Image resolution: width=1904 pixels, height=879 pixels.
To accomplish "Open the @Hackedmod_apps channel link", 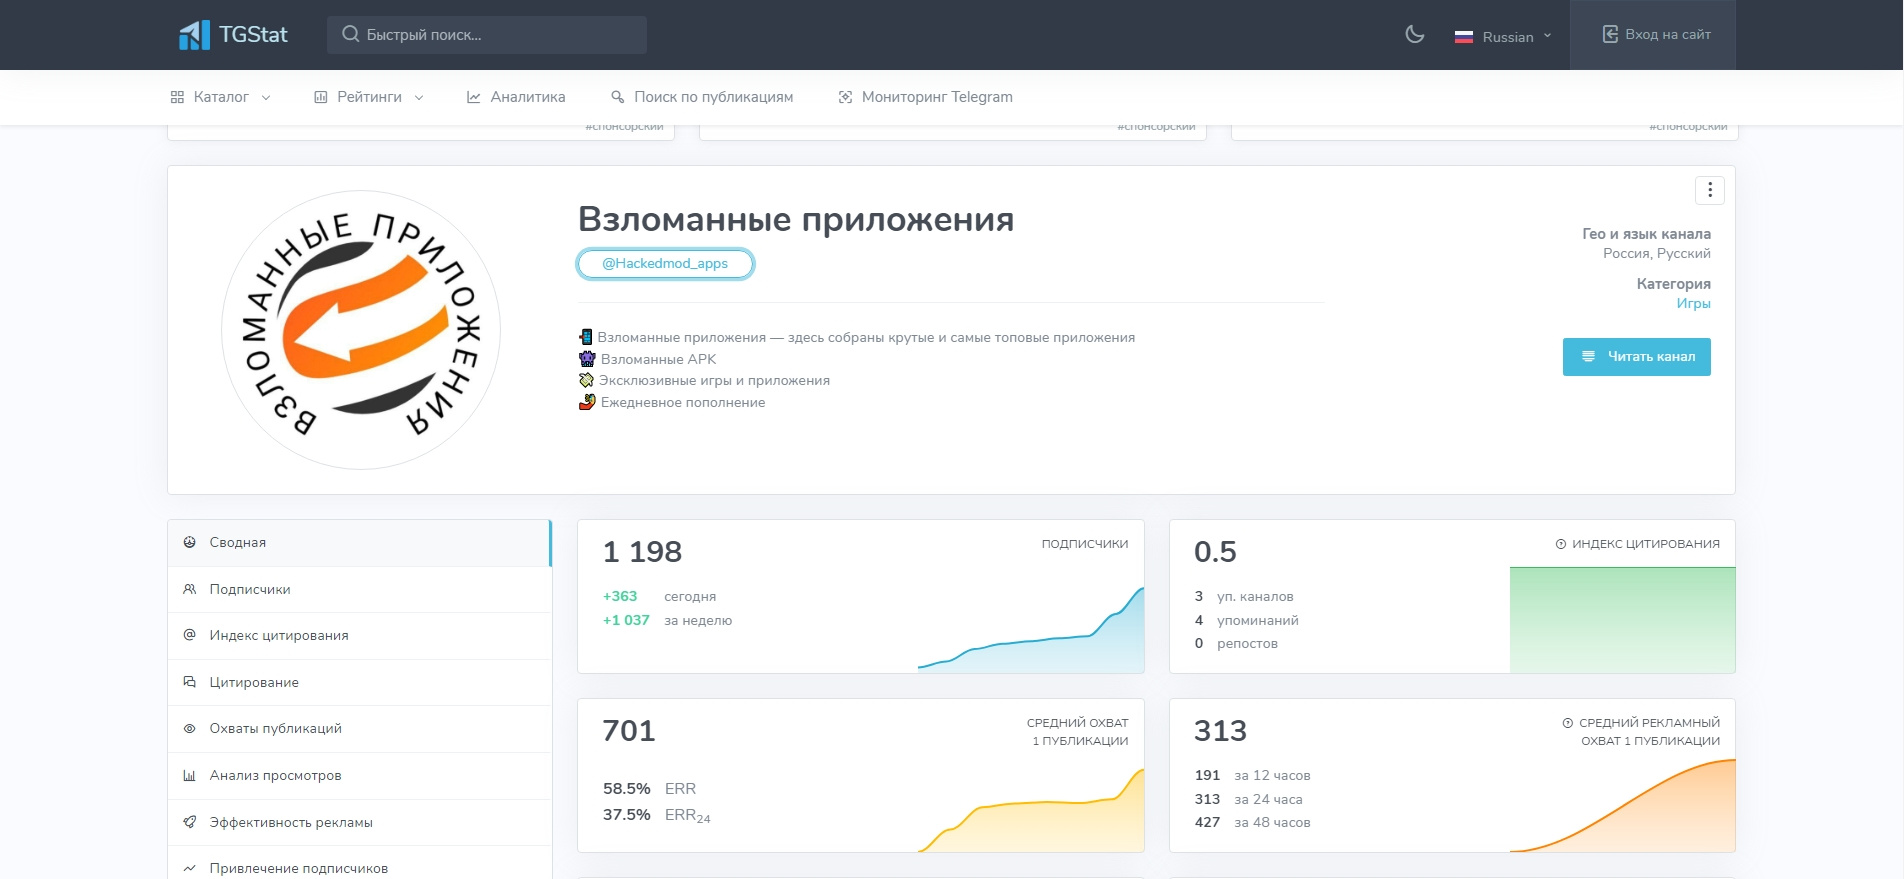I will (x=665, y=264).
